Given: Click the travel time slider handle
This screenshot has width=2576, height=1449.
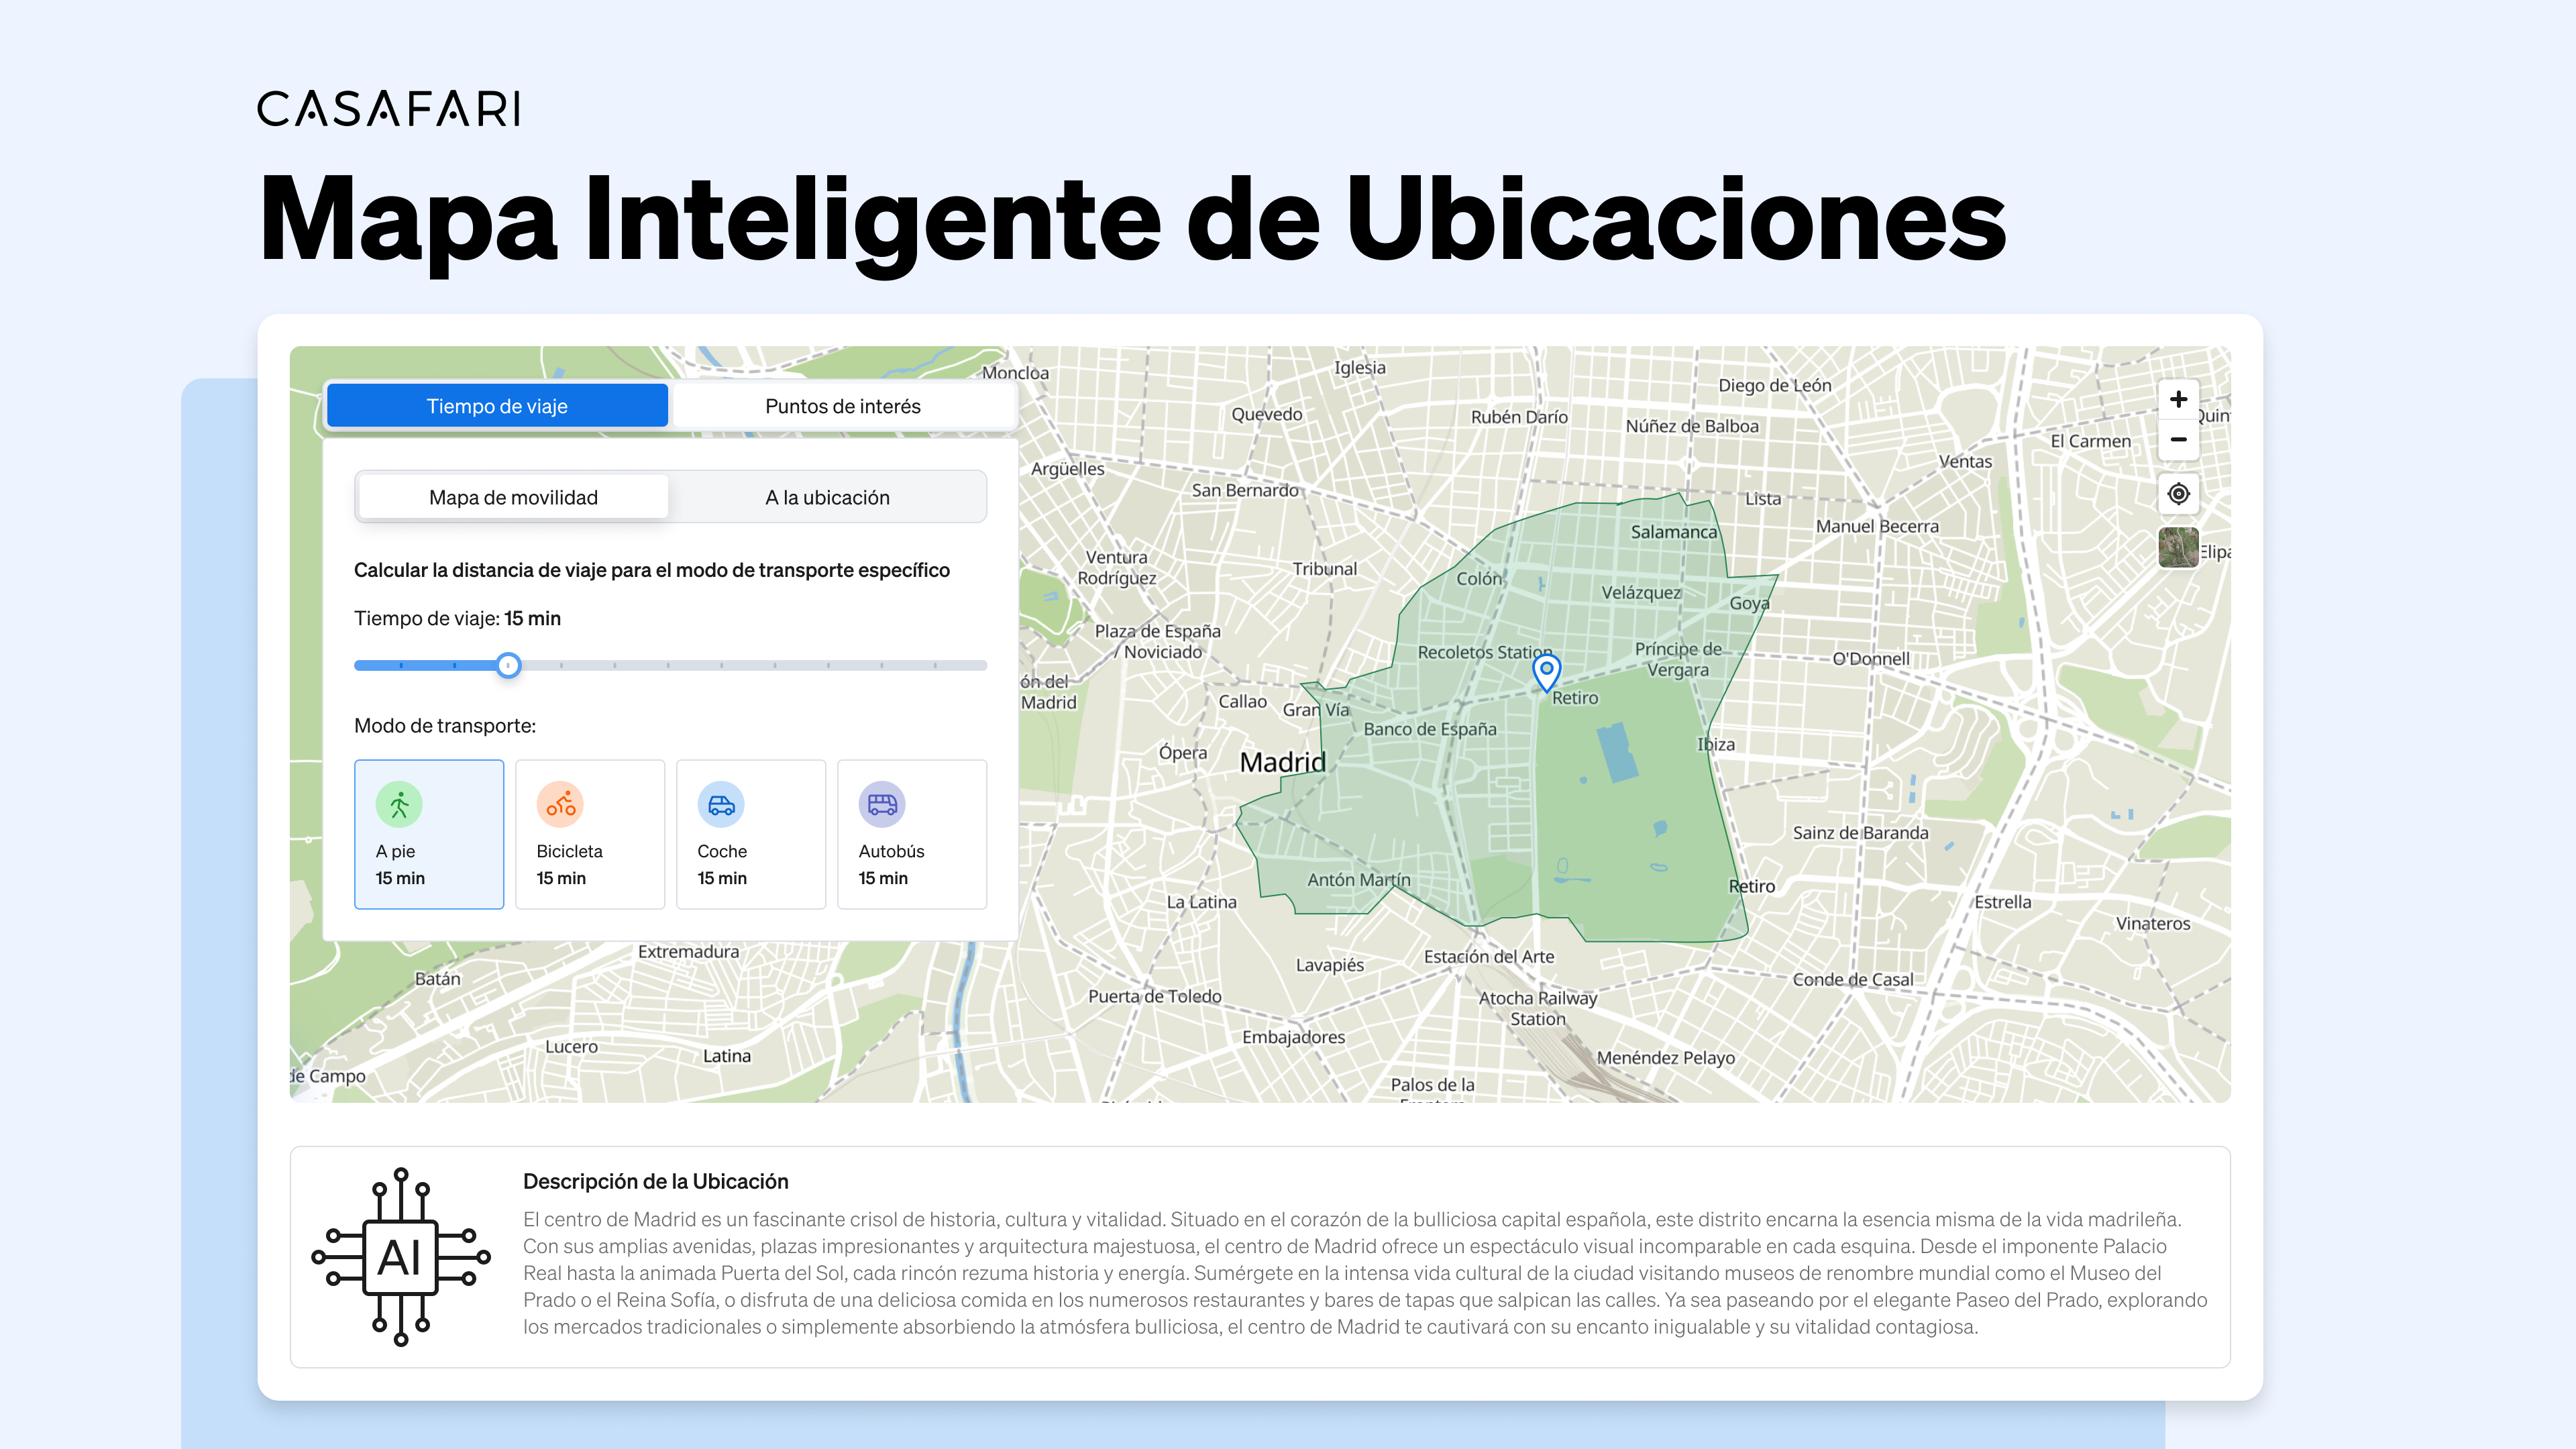Looking at the screenshot, I should click(509, 665).
